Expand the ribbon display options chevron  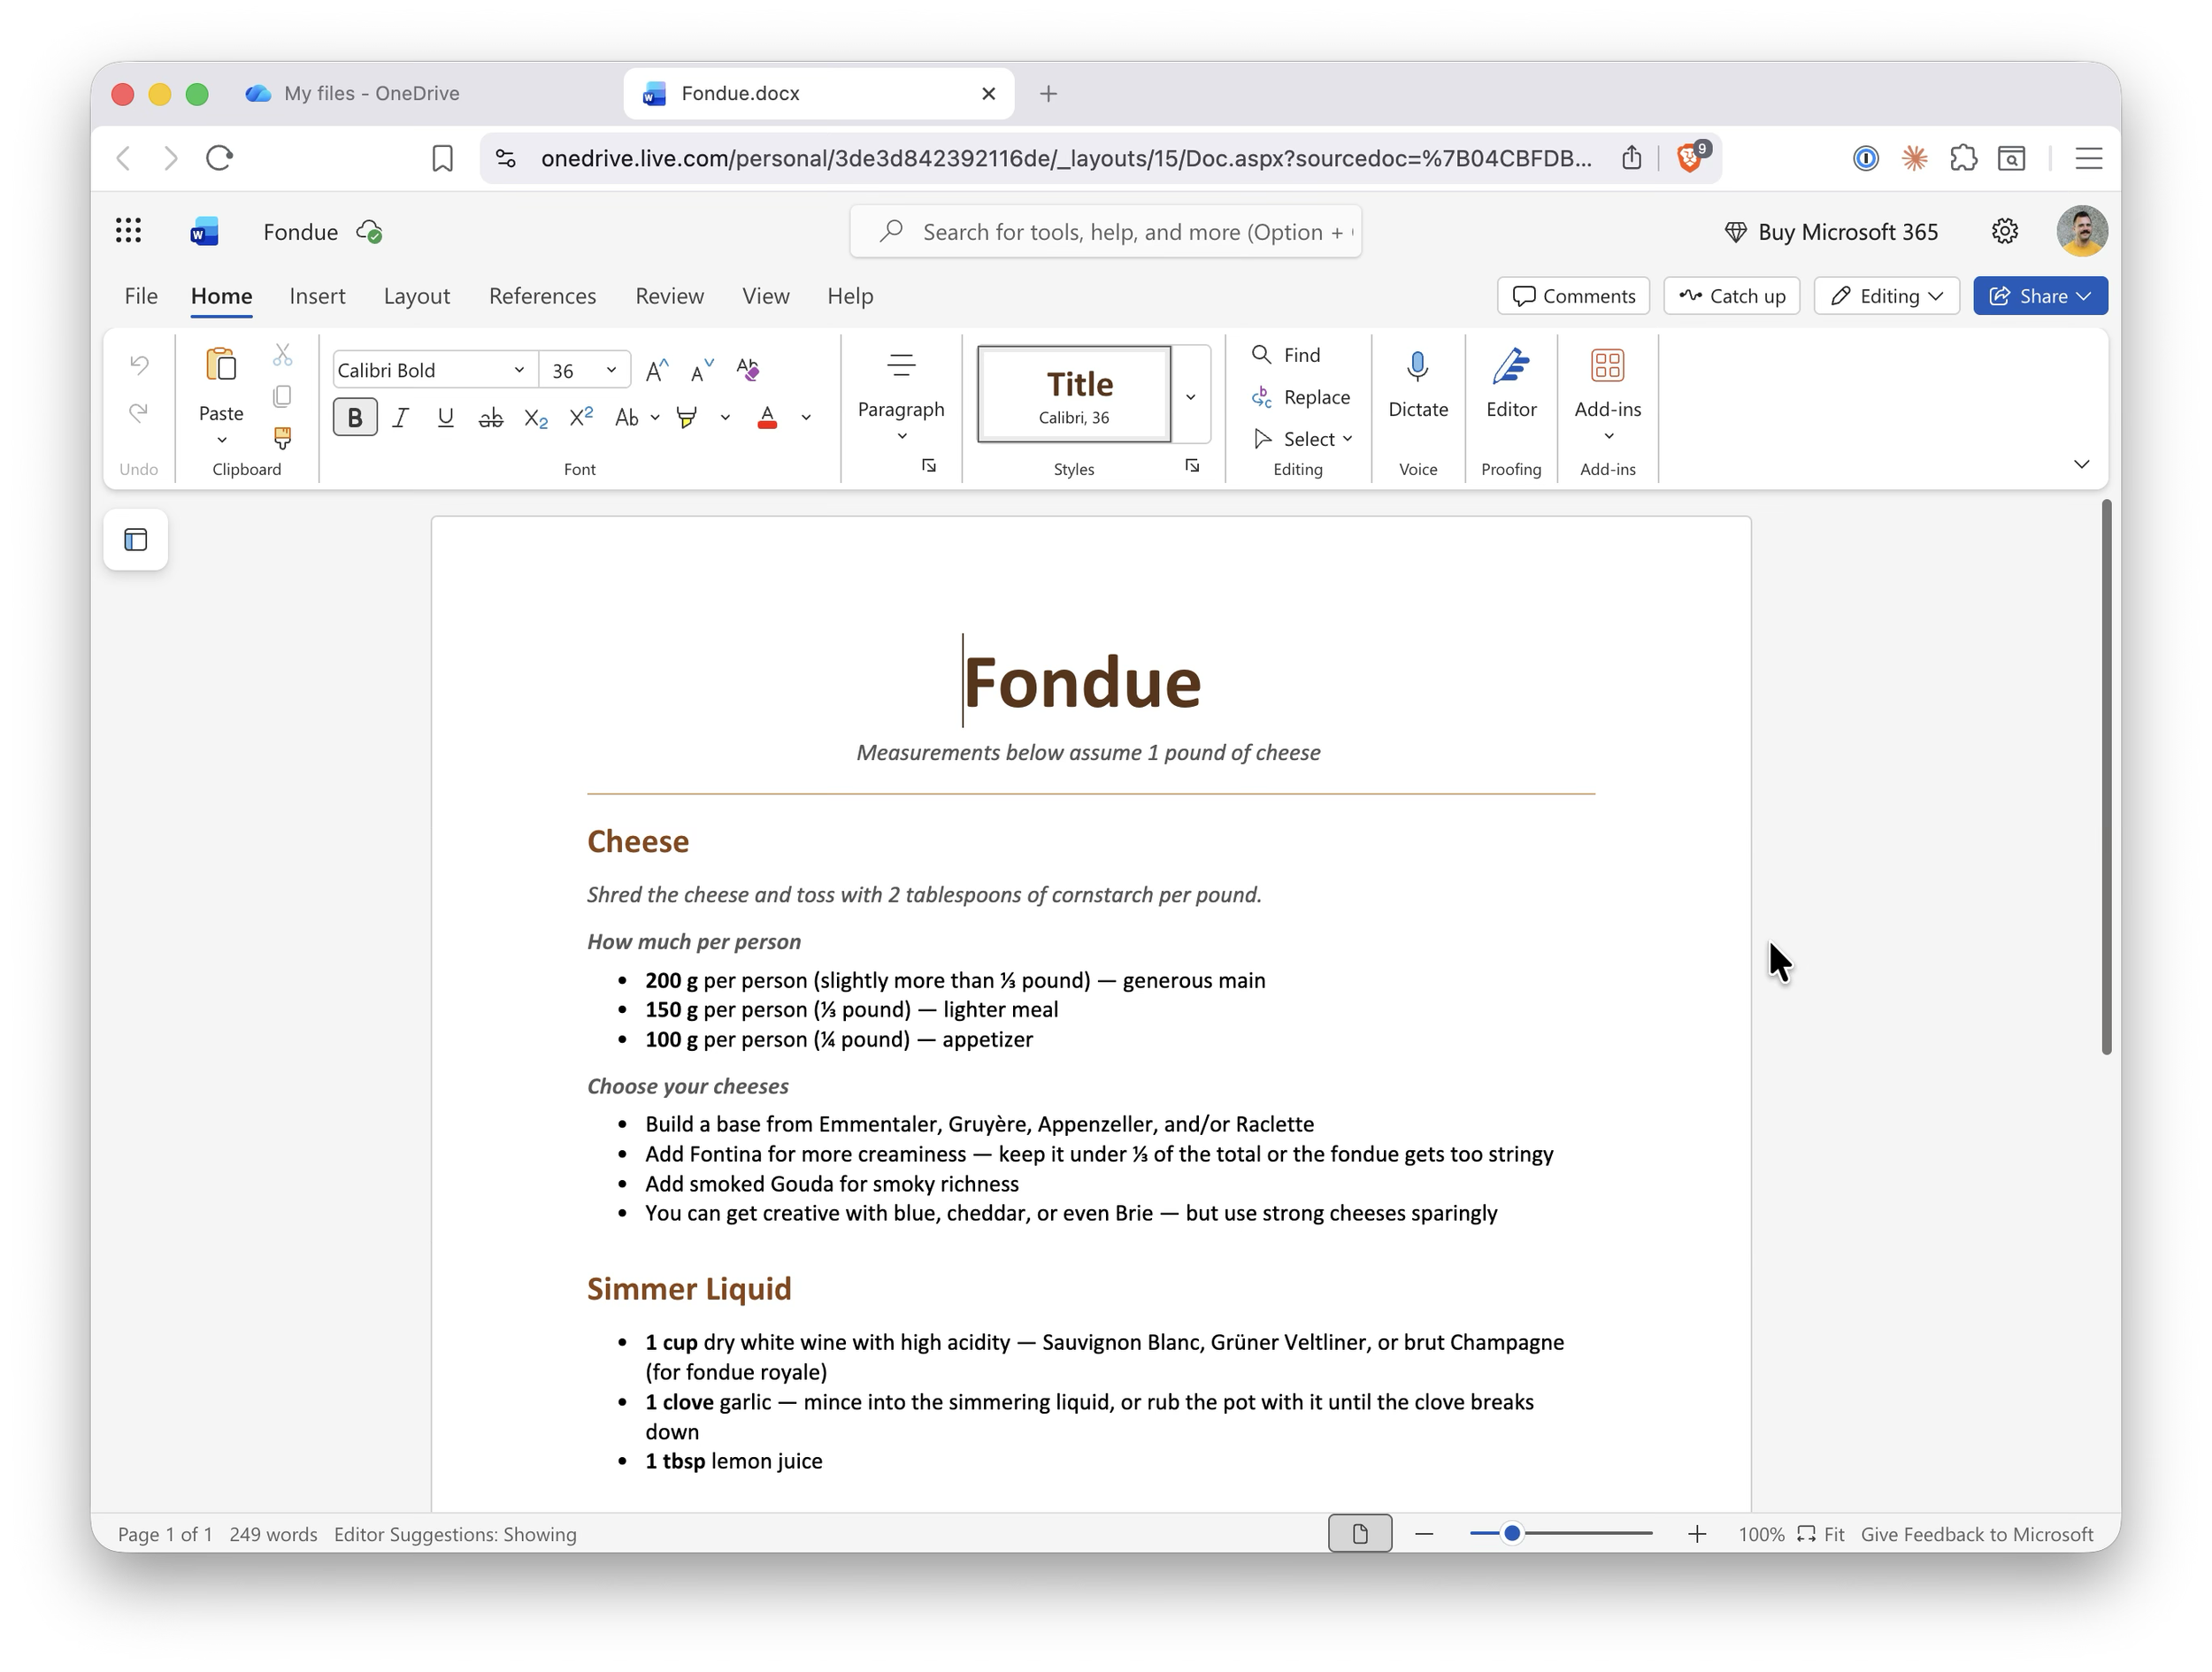[x=2082, y=464]
